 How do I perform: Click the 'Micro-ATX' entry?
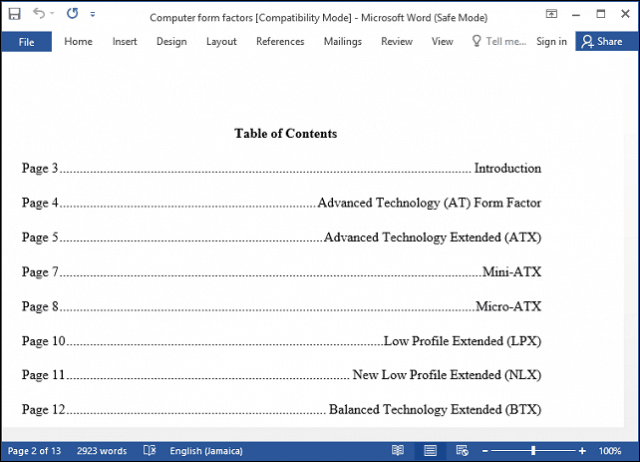pos(509,307)
